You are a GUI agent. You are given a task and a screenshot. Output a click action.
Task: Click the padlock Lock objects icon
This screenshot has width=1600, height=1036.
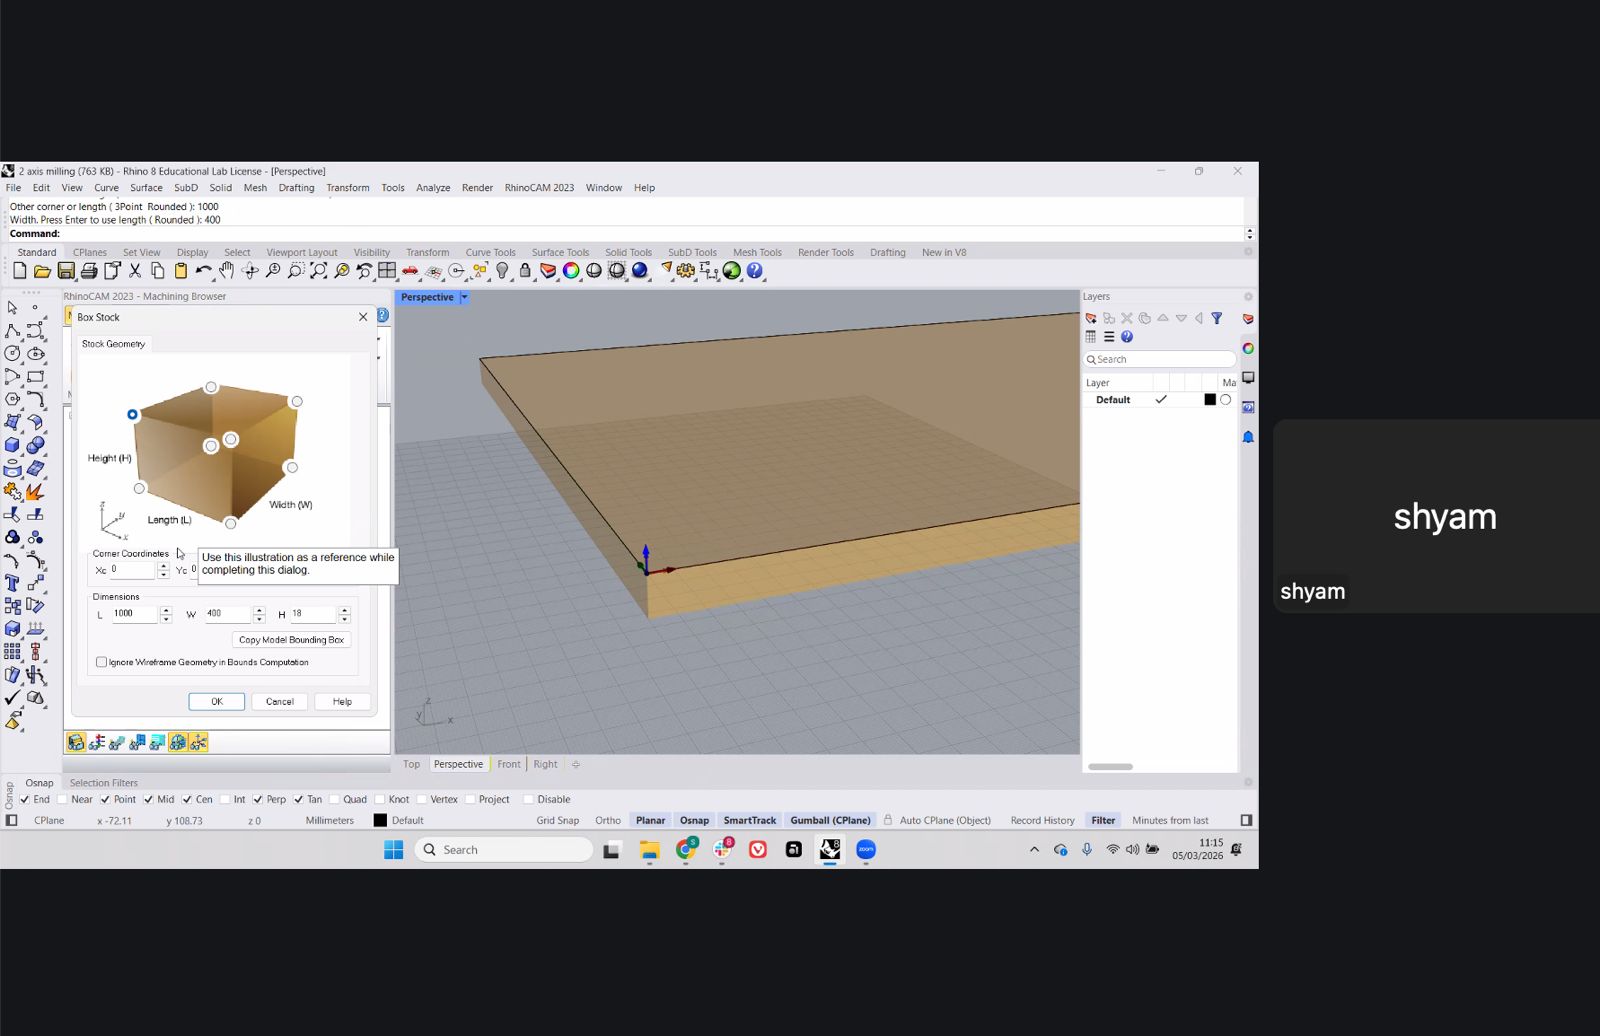[x=525, y=271]
